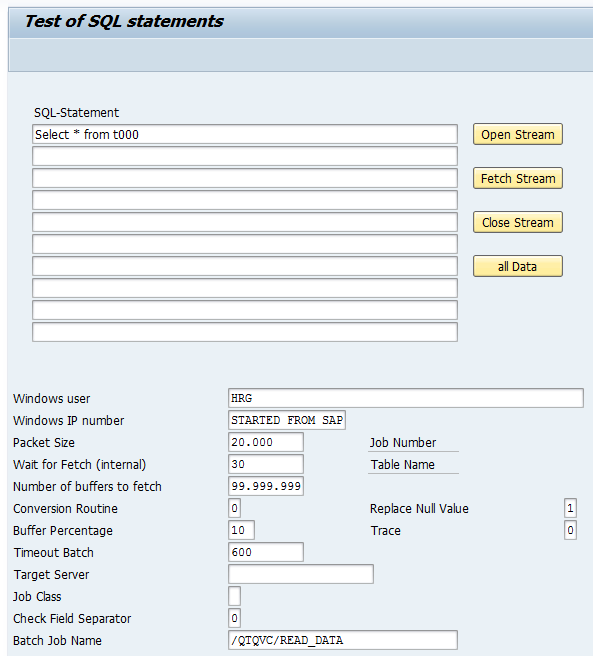Screen dimensions: 593x656
Task: Click the Buffer Percentage field with 10
Action: pos(241,530)
